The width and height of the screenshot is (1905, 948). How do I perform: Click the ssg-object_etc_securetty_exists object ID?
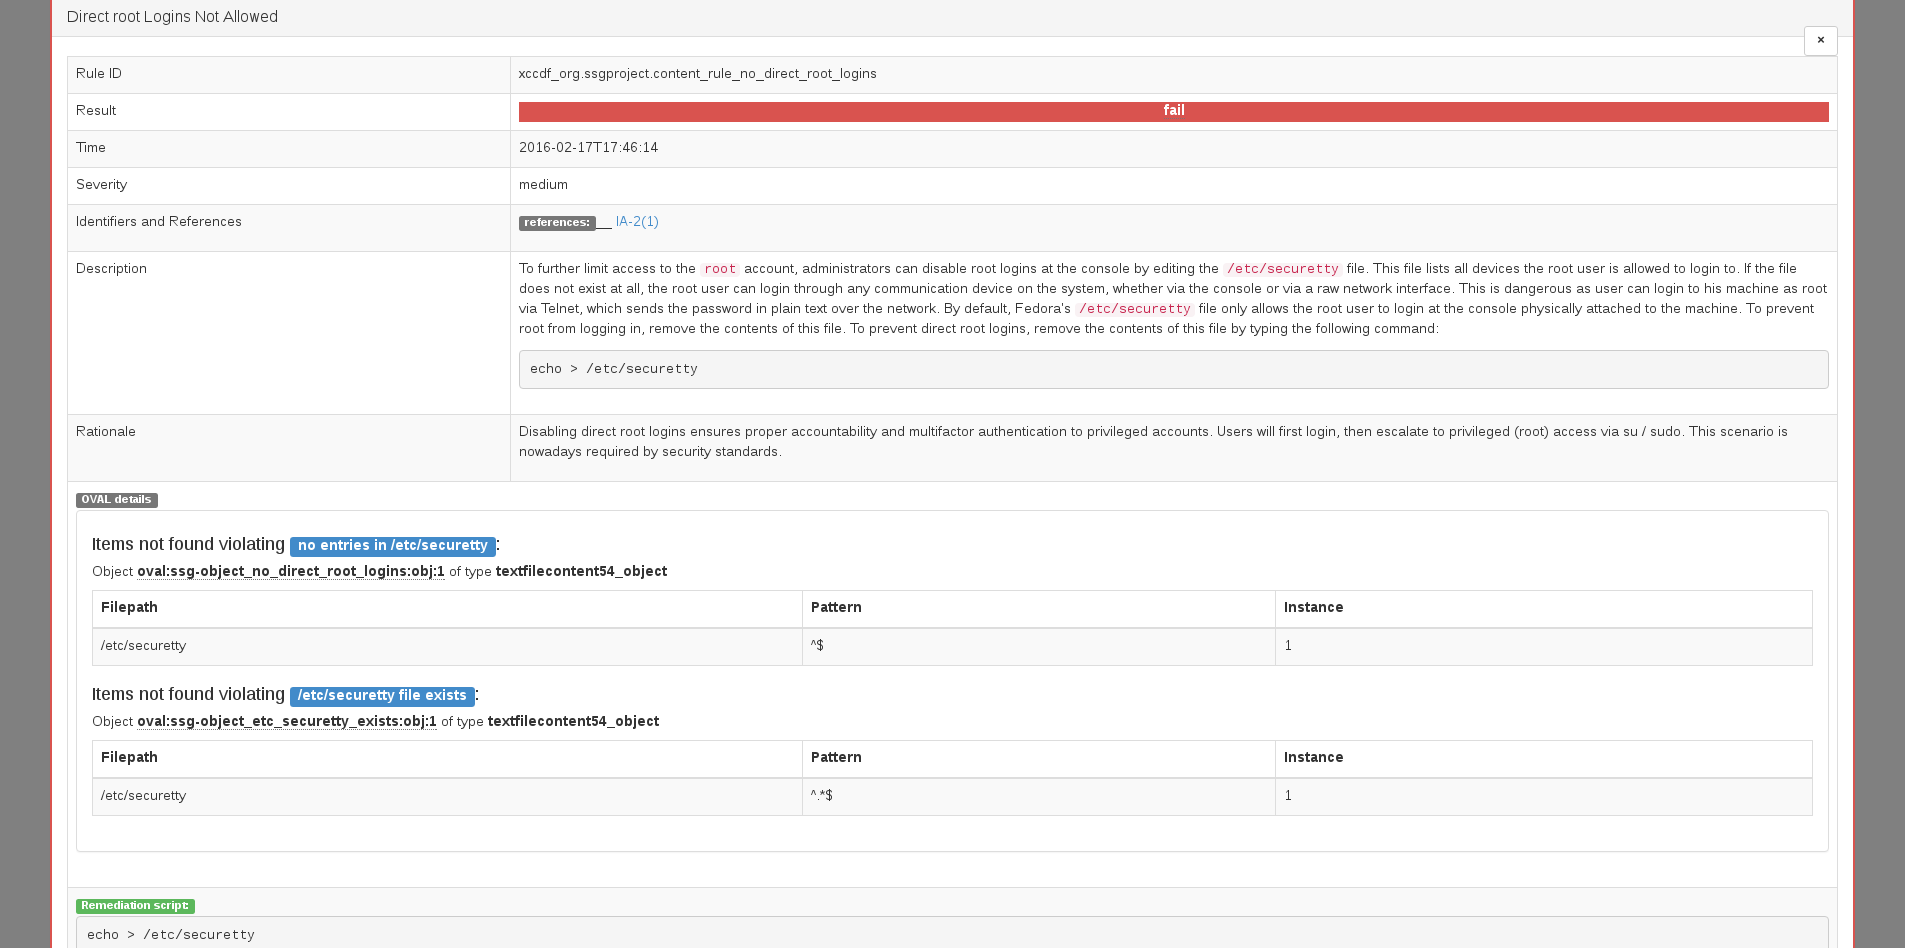click(286, 722)
